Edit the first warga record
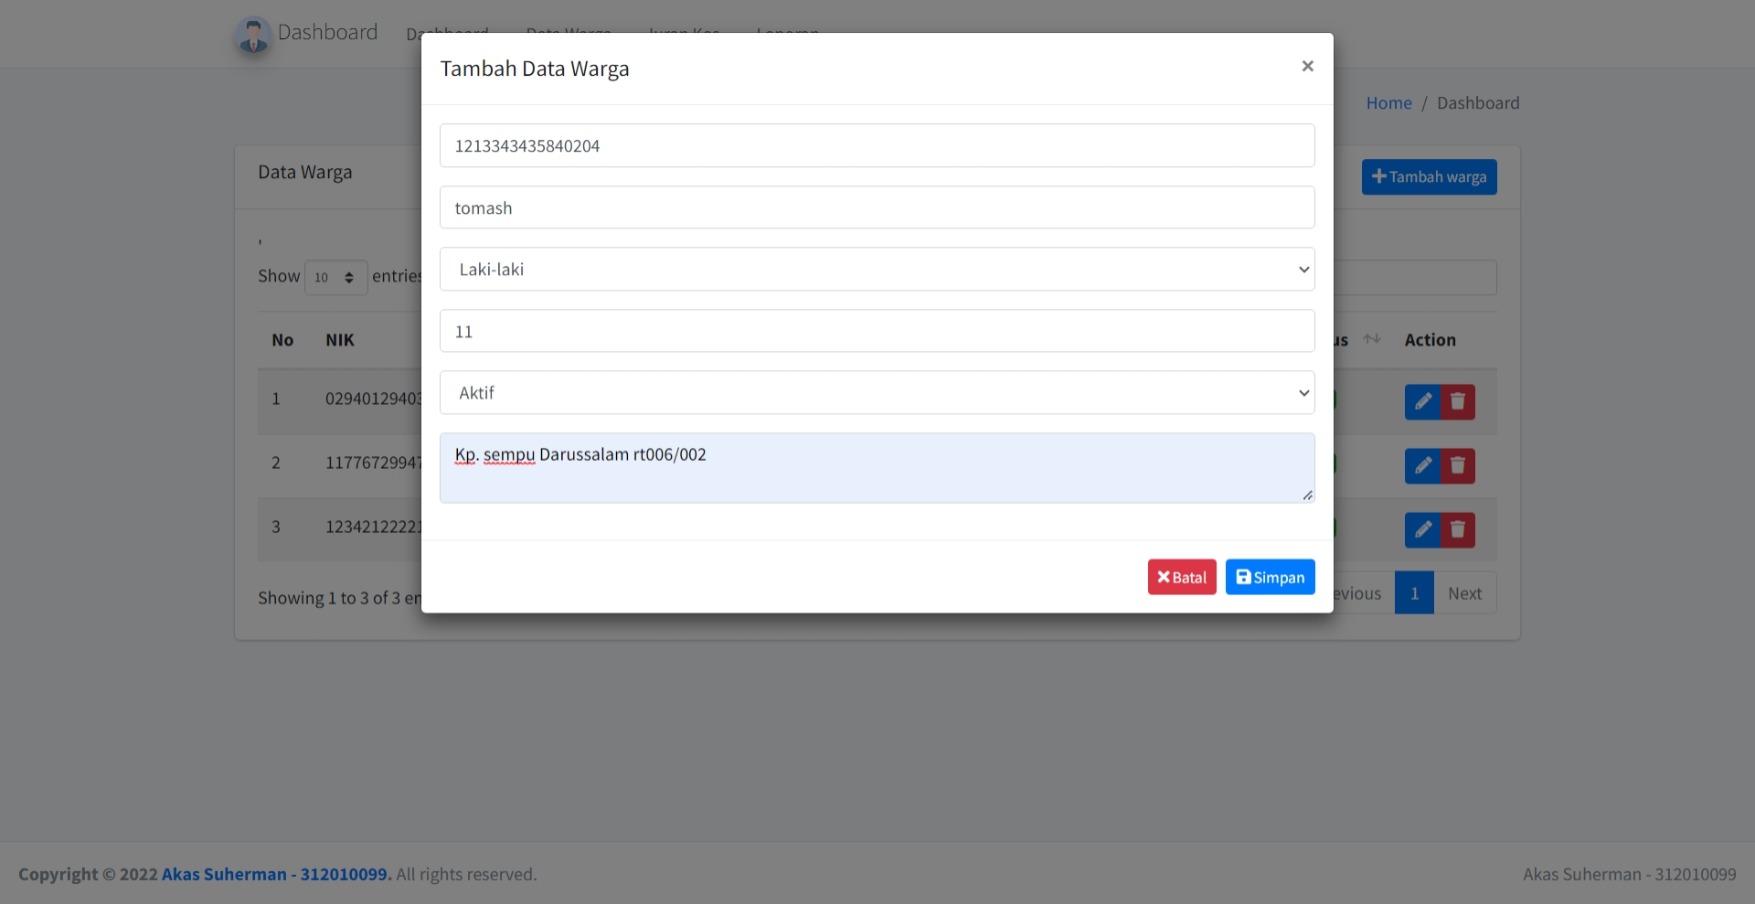This screenshot has height=904, width=1755. [1422, 401]
